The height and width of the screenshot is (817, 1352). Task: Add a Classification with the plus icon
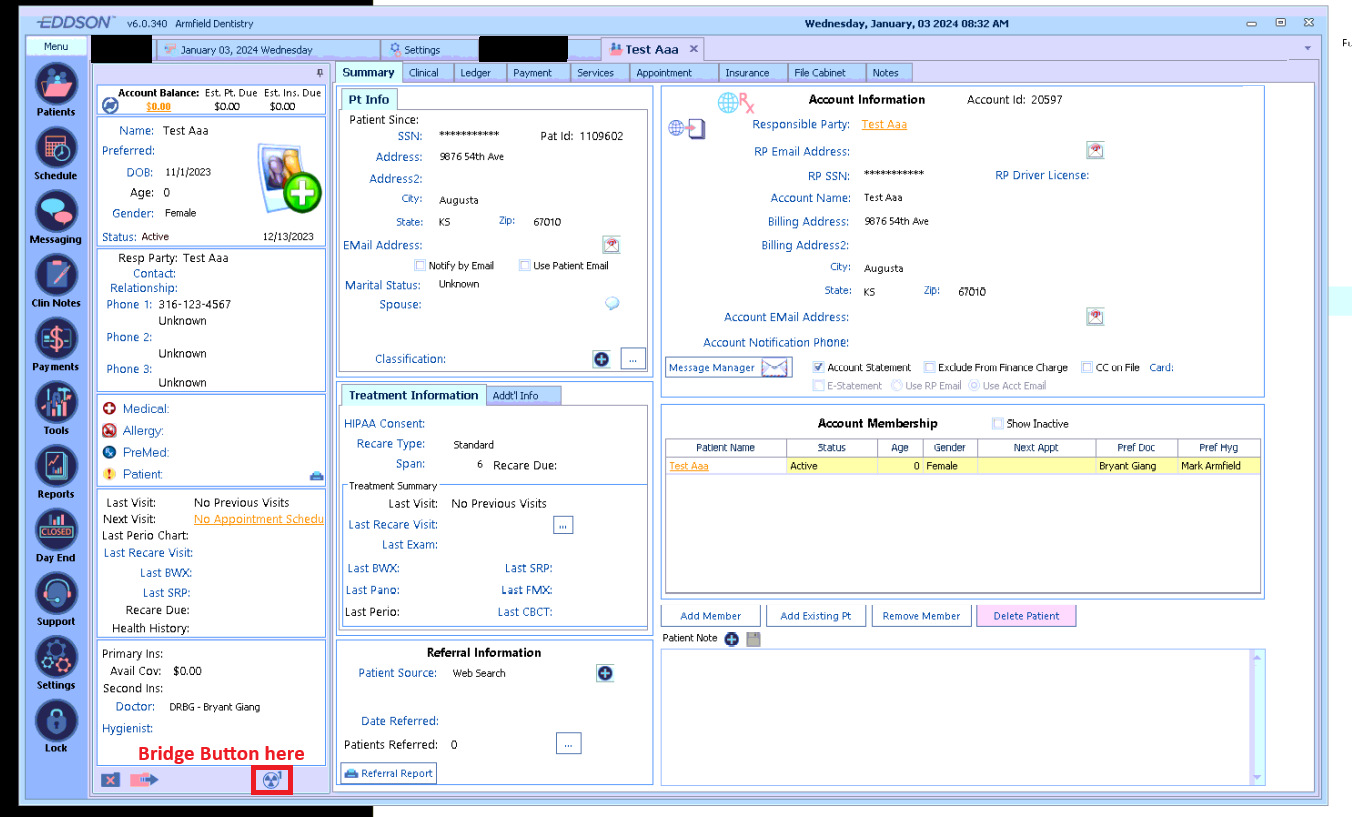(601, 359)
